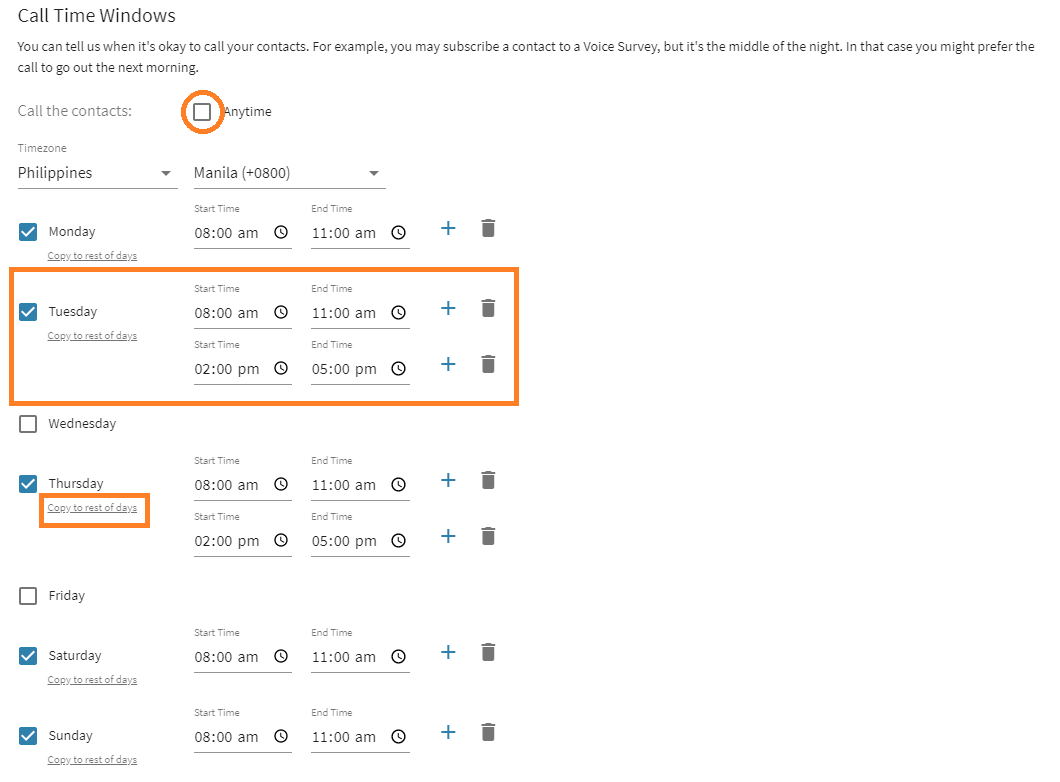Viewport: 1060px width, 782px height.
Task: Click the plus icon in Sunday's row
Action: [448, 733]
